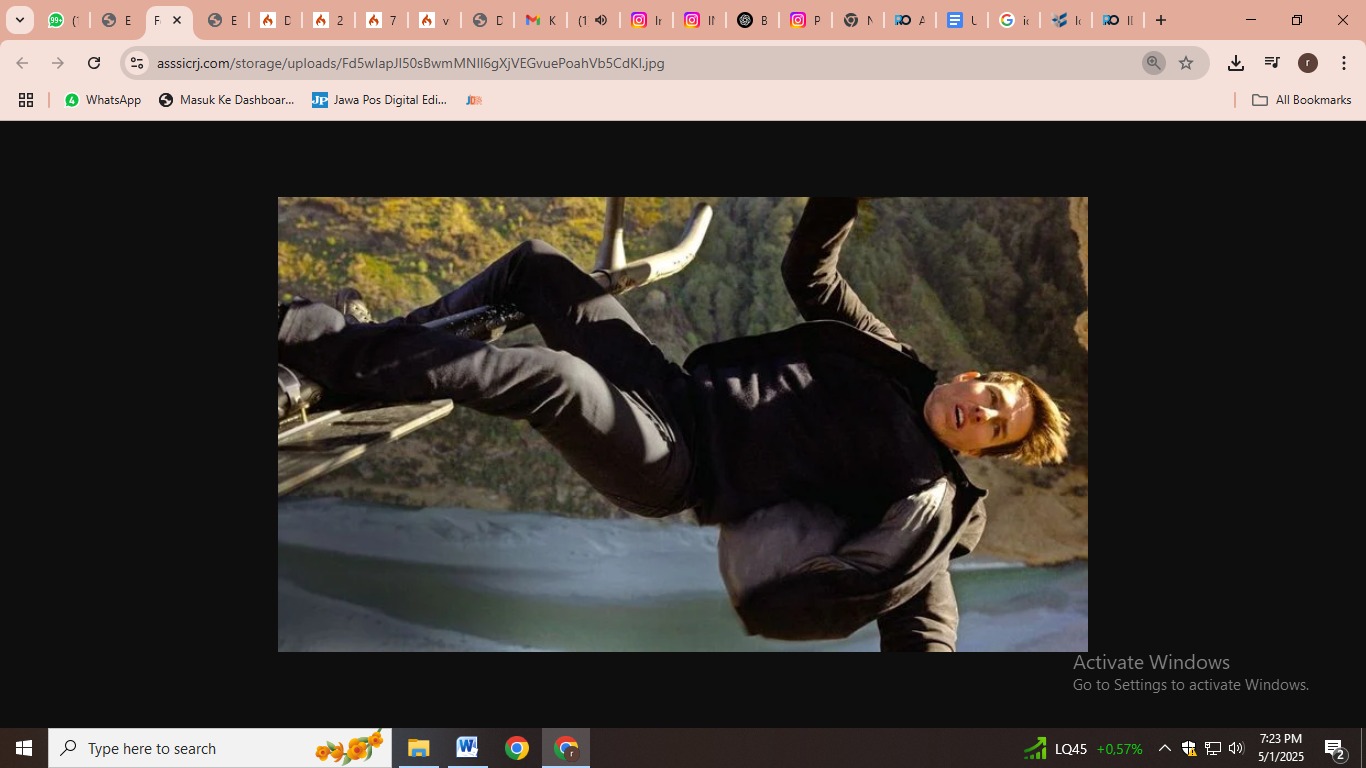Open the Chrome three-dot menu
The width and height of the screenshot is (1366, 768).
click(x=1344, y=63)
